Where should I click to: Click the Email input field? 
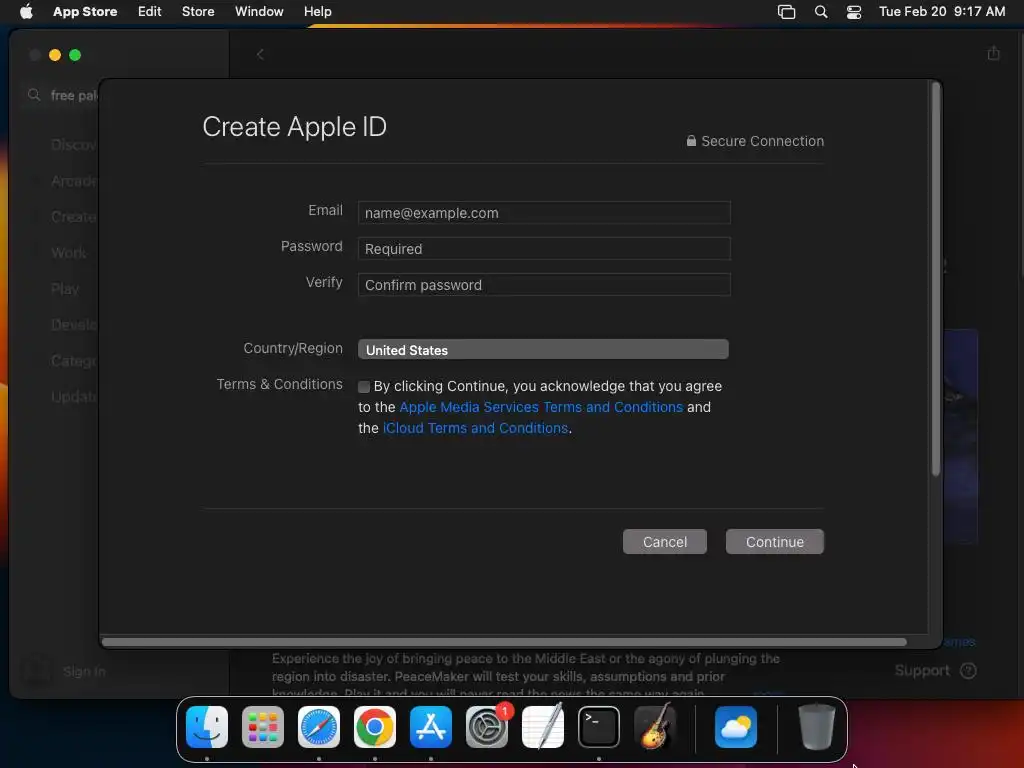click(544, 213)
